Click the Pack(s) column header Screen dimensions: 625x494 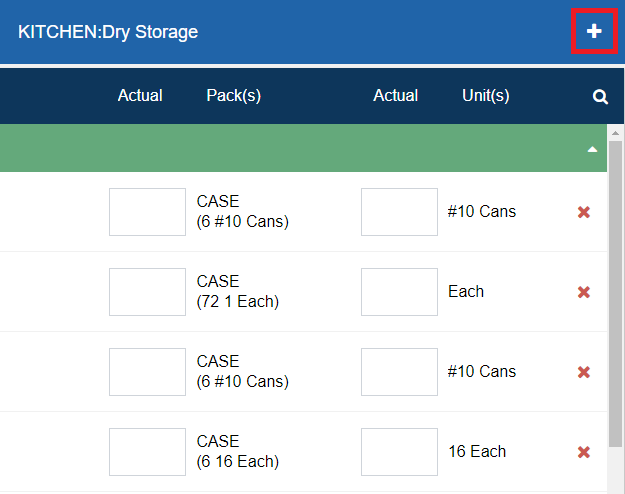(233, 96)
